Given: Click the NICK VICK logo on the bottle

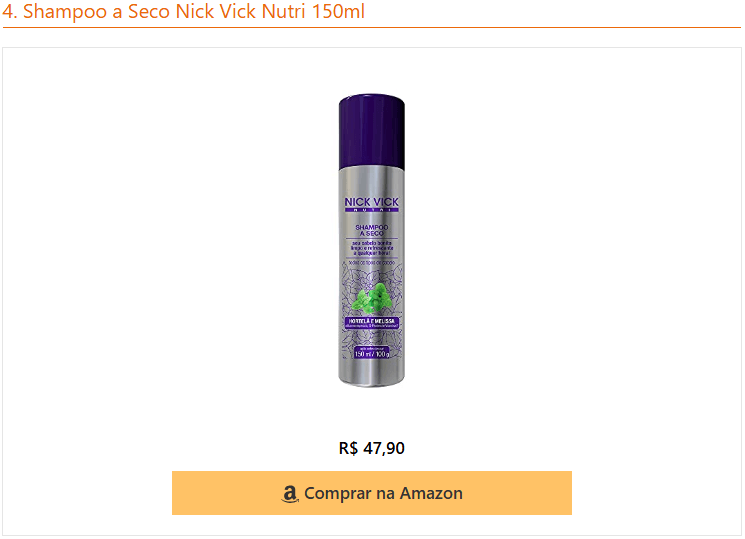Looking at the screenshot, I should (372, 204).
